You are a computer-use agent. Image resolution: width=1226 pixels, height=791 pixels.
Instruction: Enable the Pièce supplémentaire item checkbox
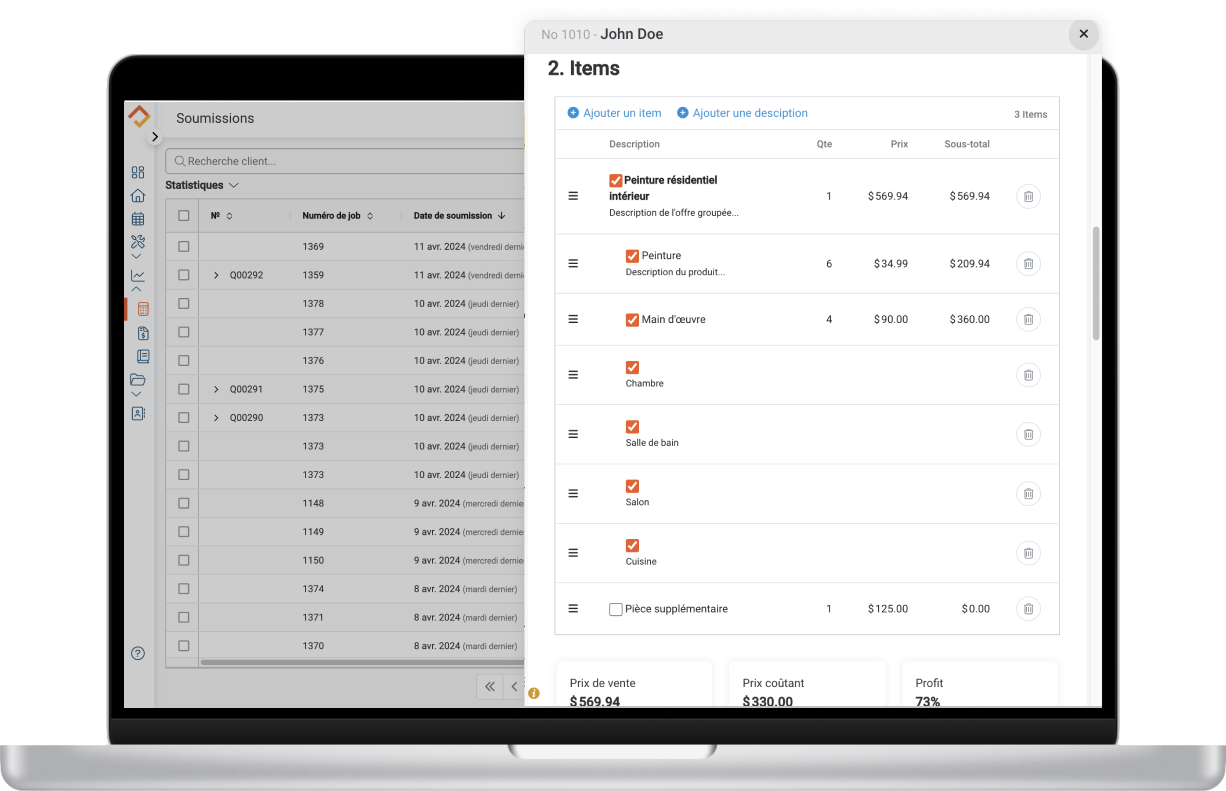coord(615,608)
